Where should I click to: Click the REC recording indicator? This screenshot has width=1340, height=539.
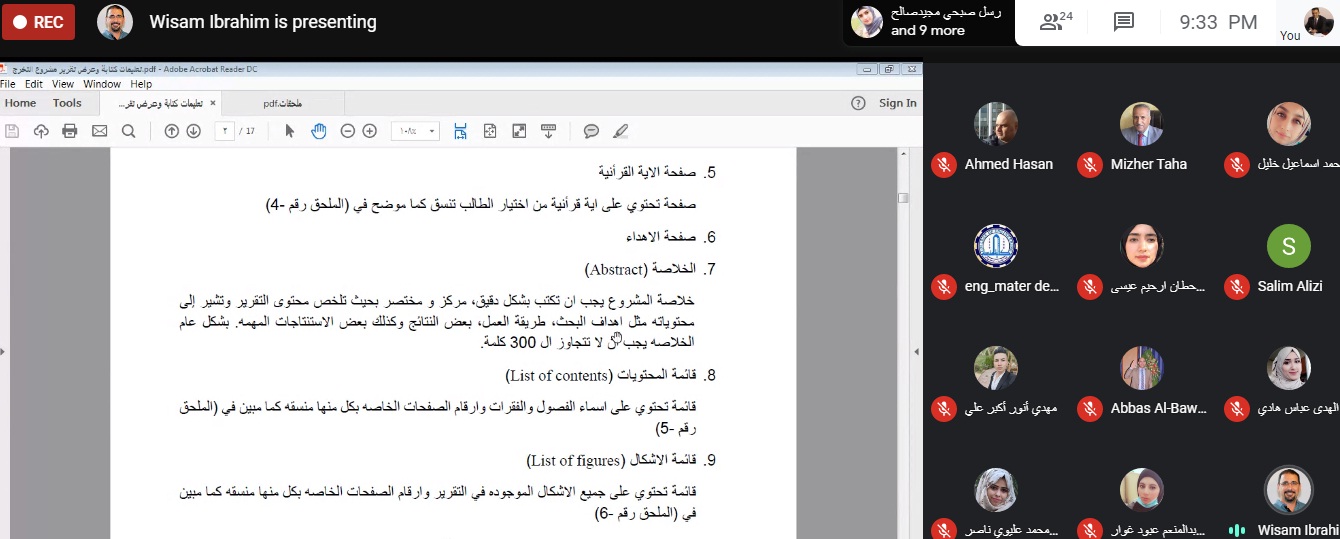[x=38, y=22]
